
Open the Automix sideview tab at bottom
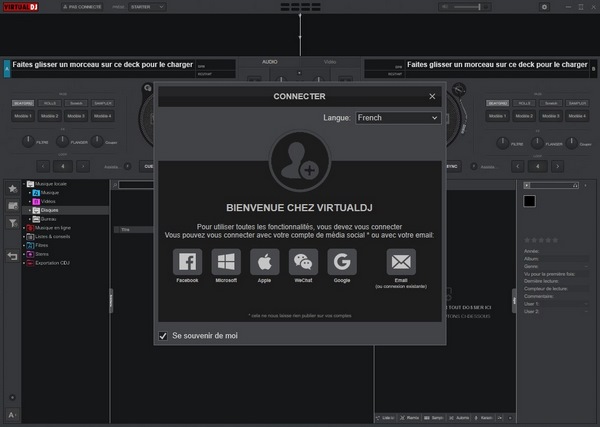pyautogui.click(x=459, y=418)
